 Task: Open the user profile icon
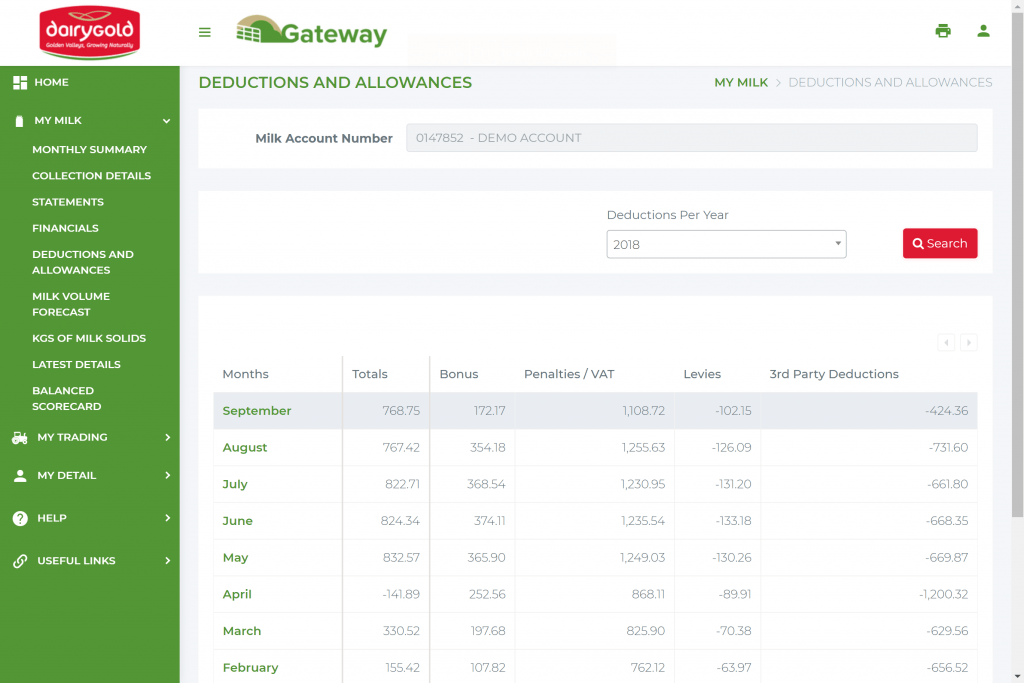(x=984, y=31)
